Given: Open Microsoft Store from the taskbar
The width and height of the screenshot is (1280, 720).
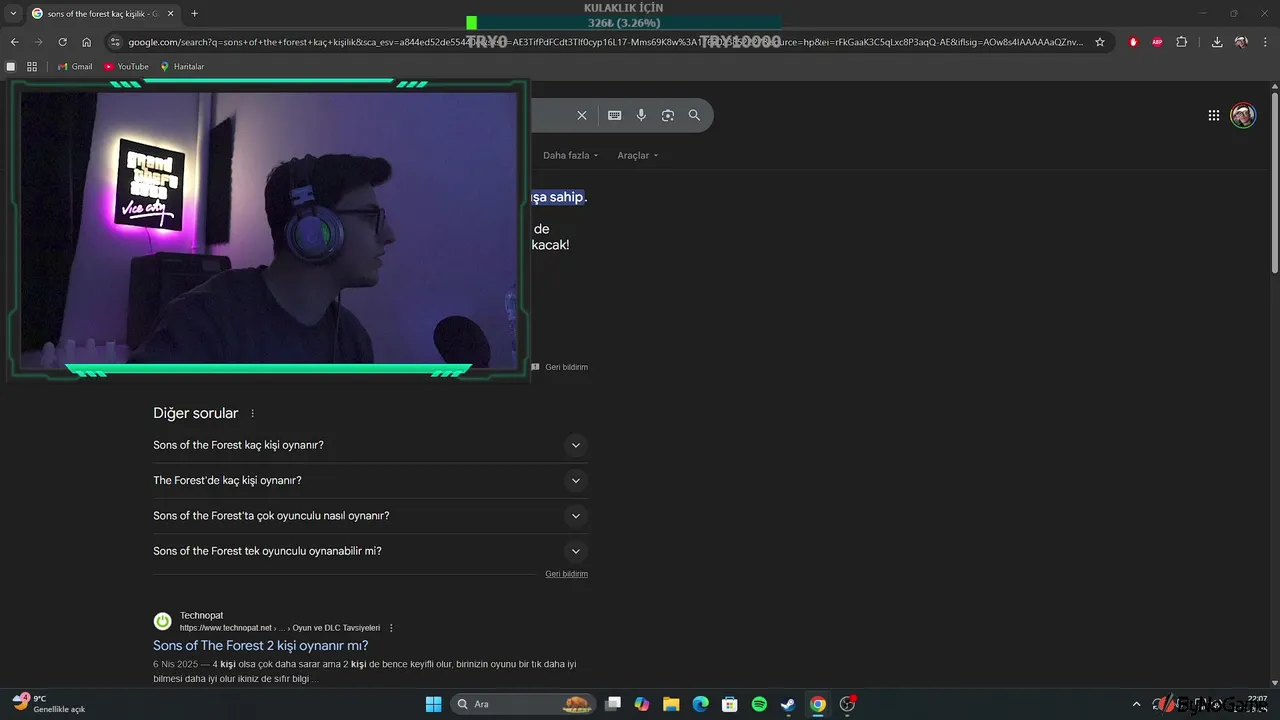Looking at the screenshot, I should [x=730, y=704].
